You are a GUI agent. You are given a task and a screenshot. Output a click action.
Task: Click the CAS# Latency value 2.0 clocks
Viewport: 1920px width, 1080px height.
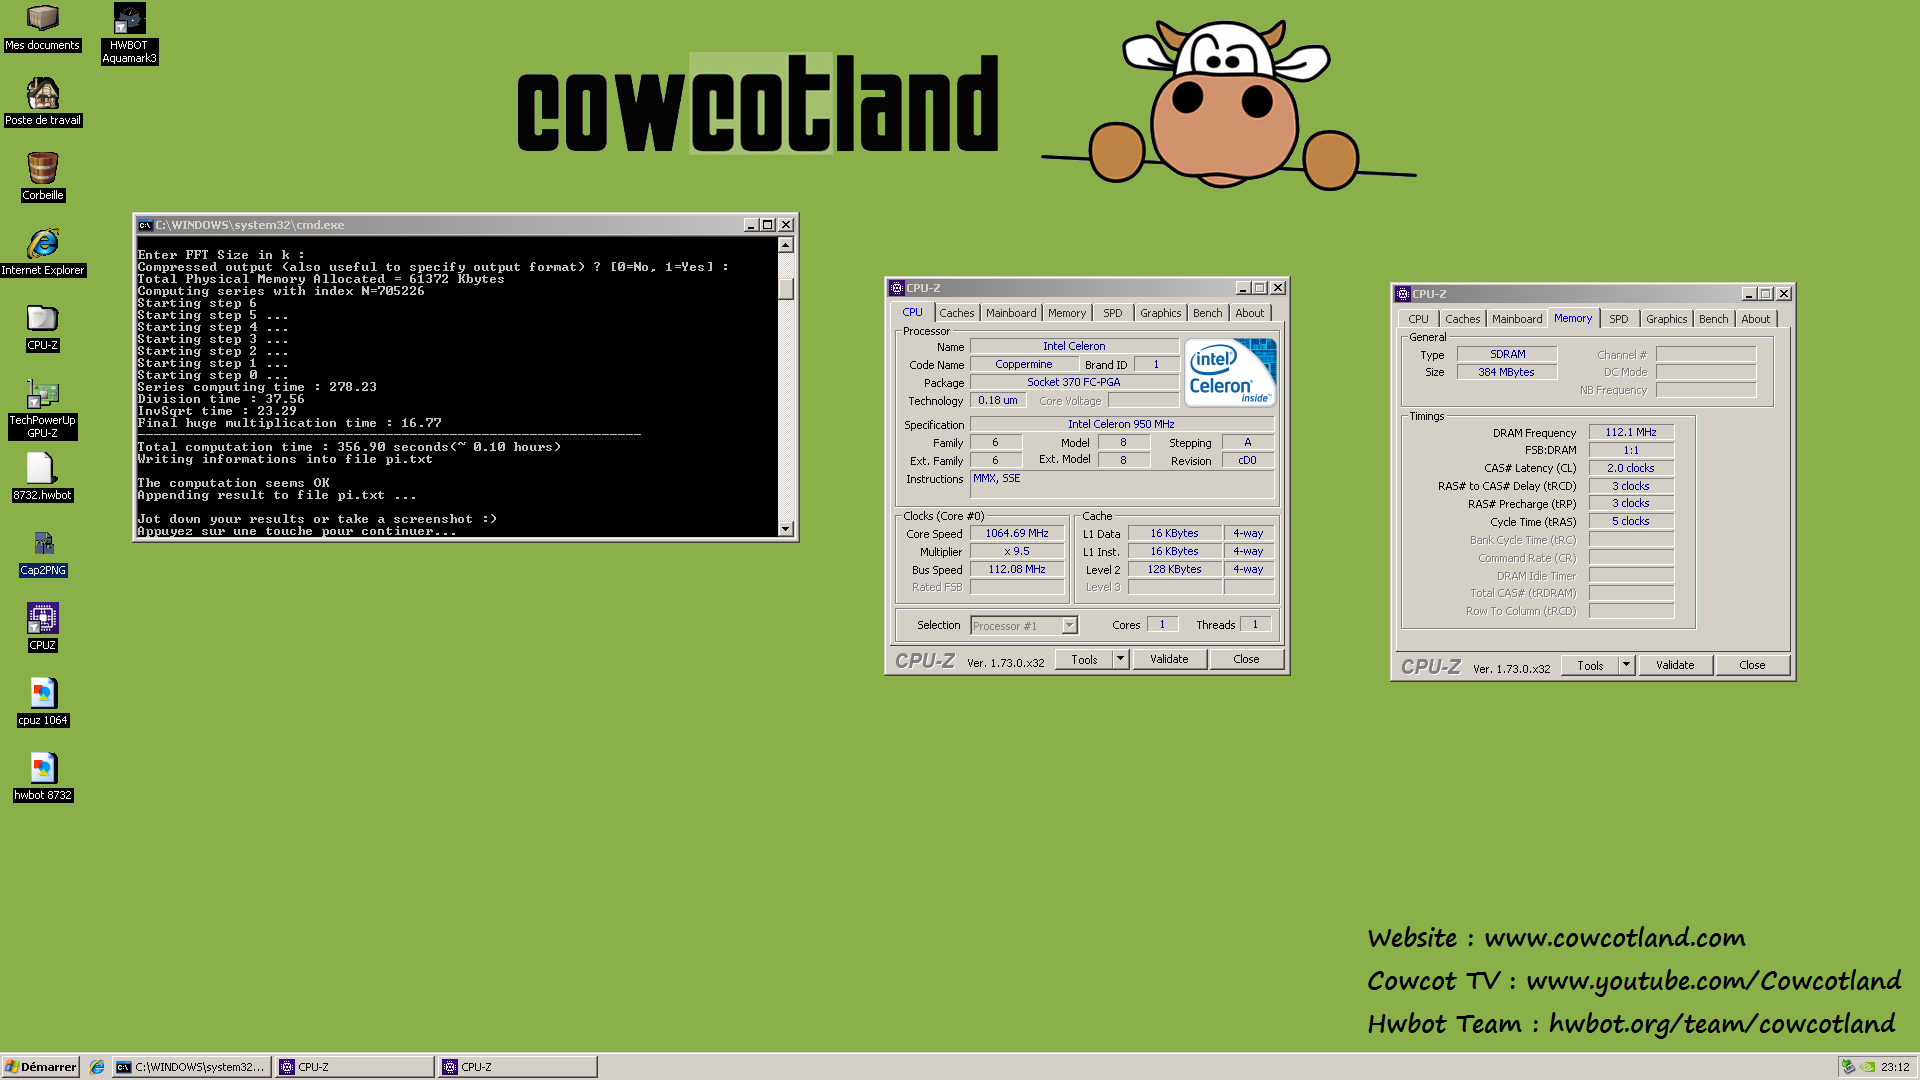[1631, 469]
